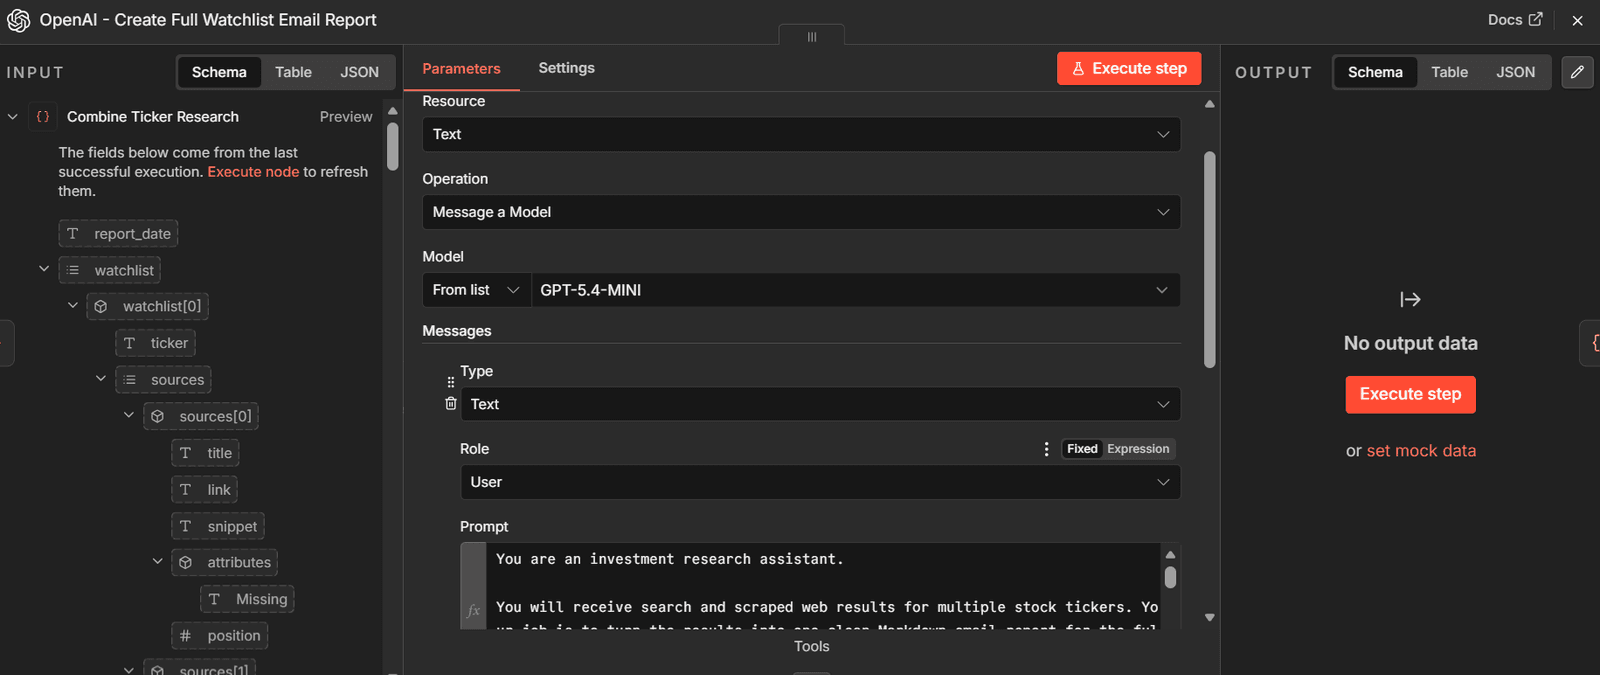Select the link field pill

pyautogui.click(x=204, y=490)
